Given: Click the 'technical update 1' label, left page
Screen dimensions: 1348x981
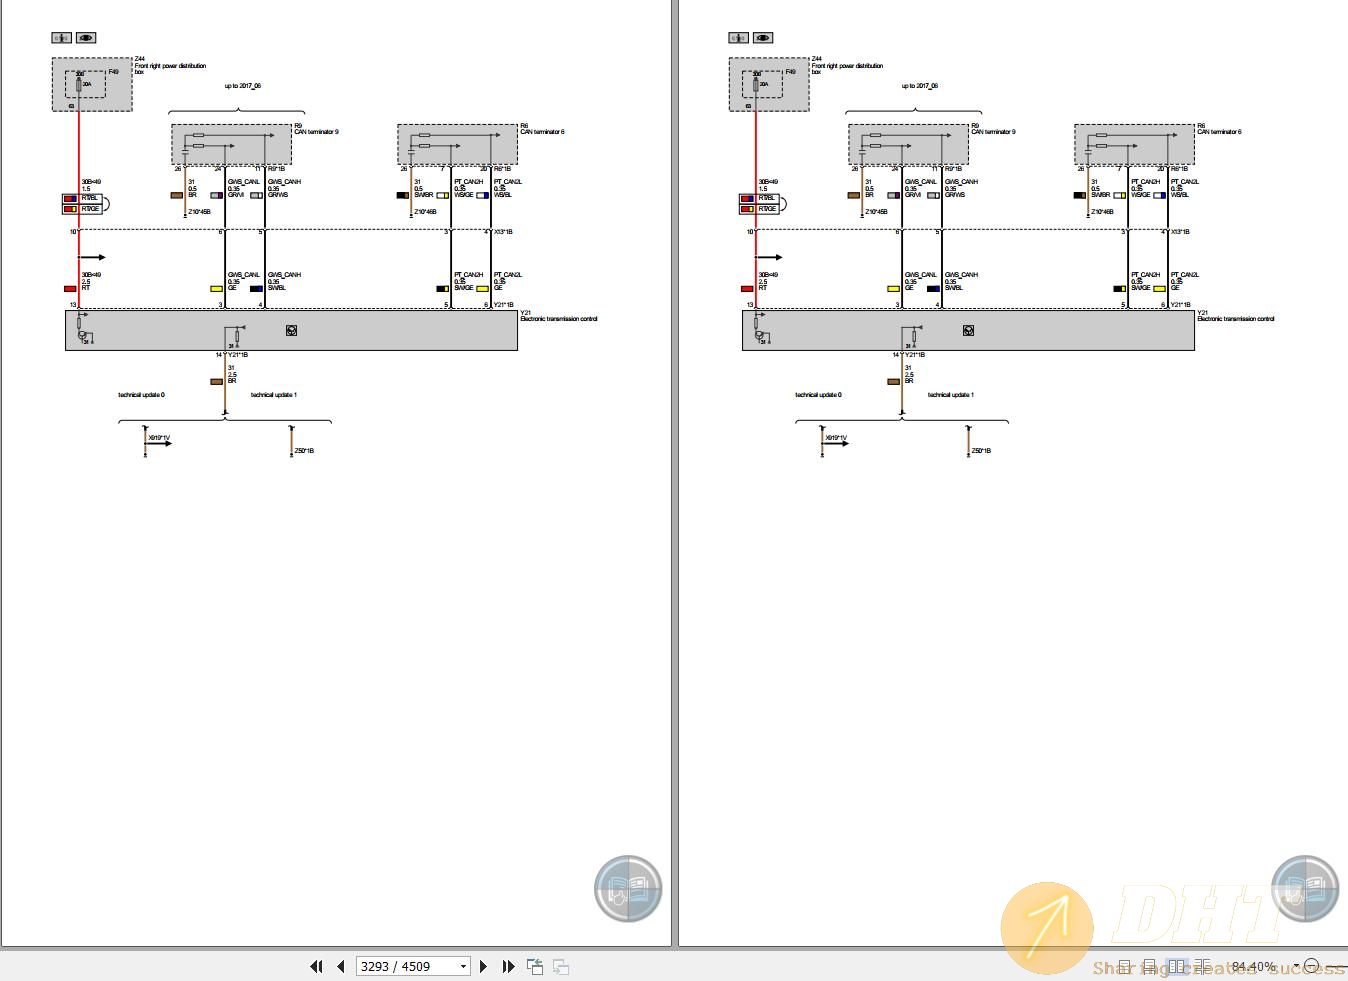Looking at the screenshot, I should [273, 395].
